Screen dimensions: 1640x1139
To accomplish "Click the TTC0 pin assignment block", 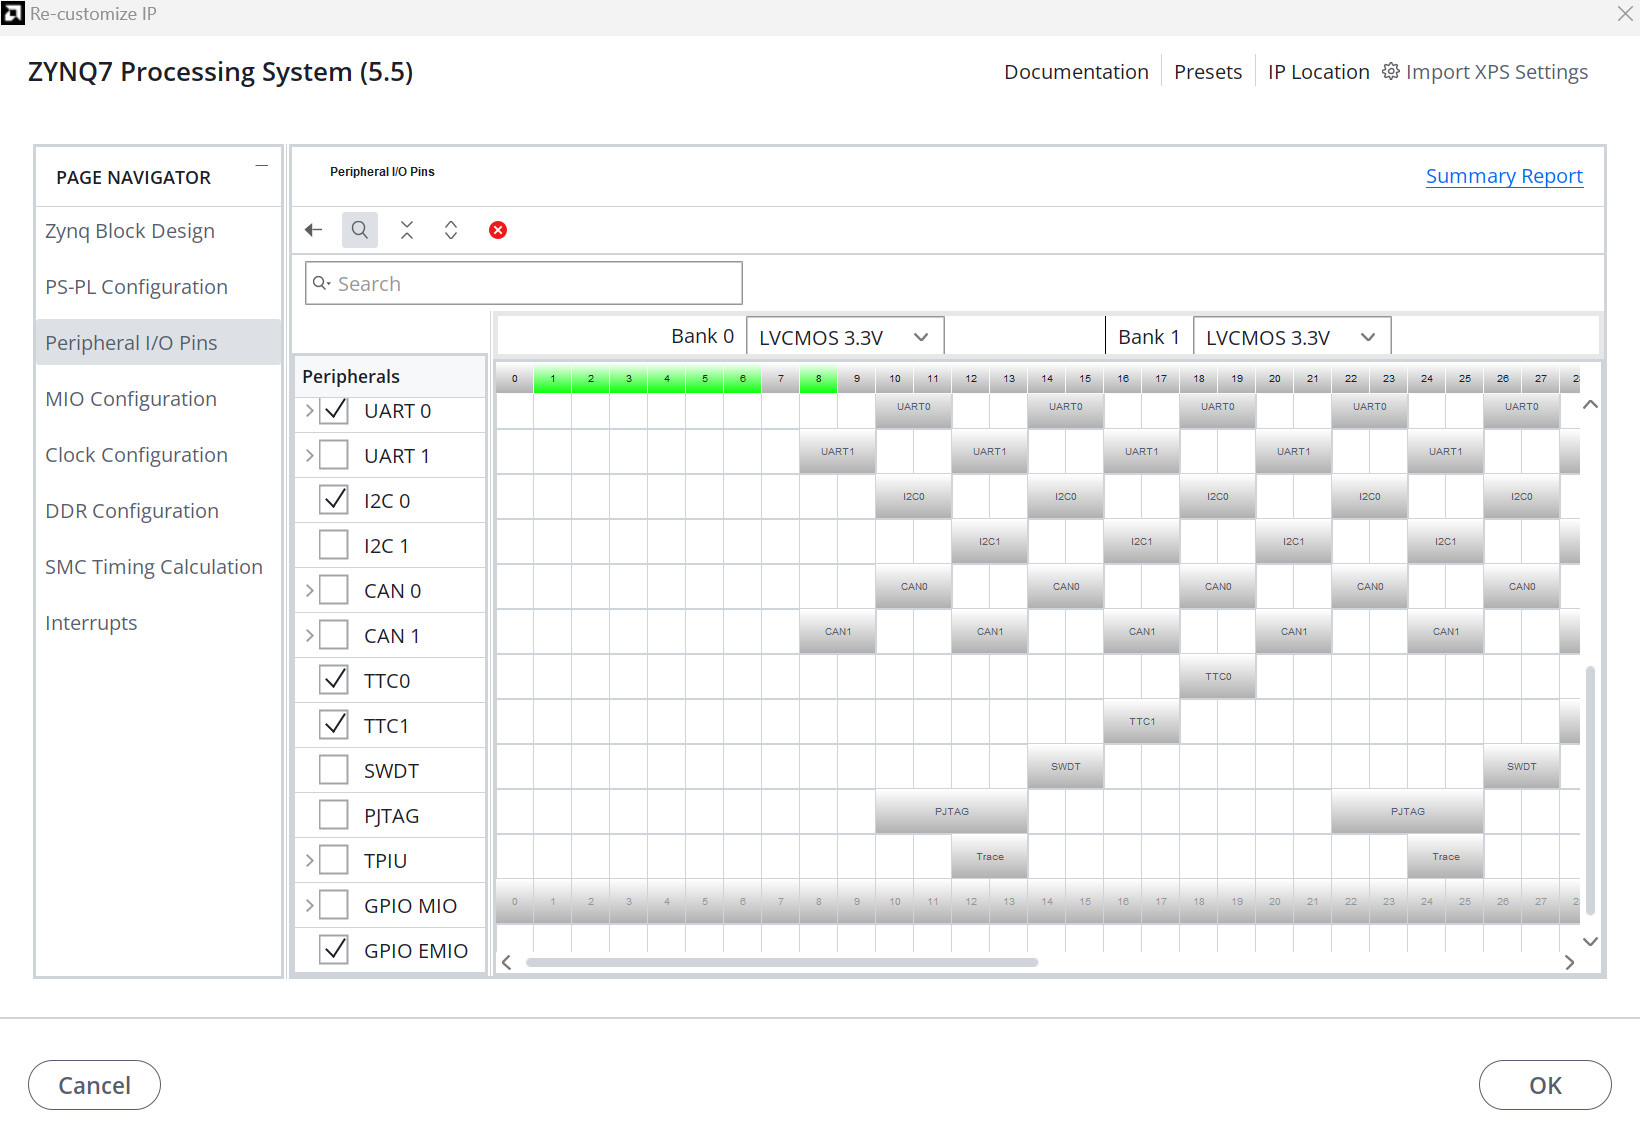I will click(x=1218, y=677).
